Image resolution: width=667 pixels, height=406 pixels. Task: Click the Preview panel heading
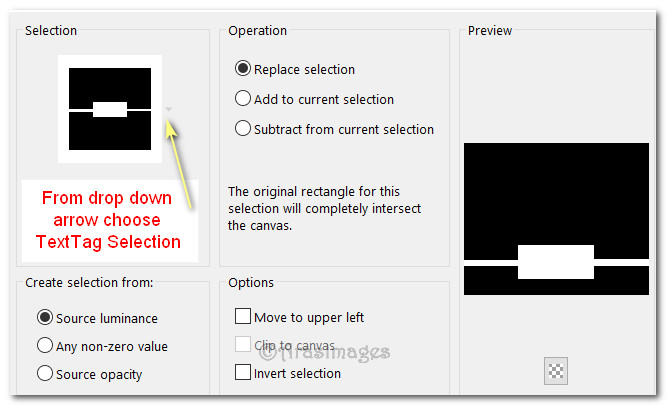[x=490, y=31]
